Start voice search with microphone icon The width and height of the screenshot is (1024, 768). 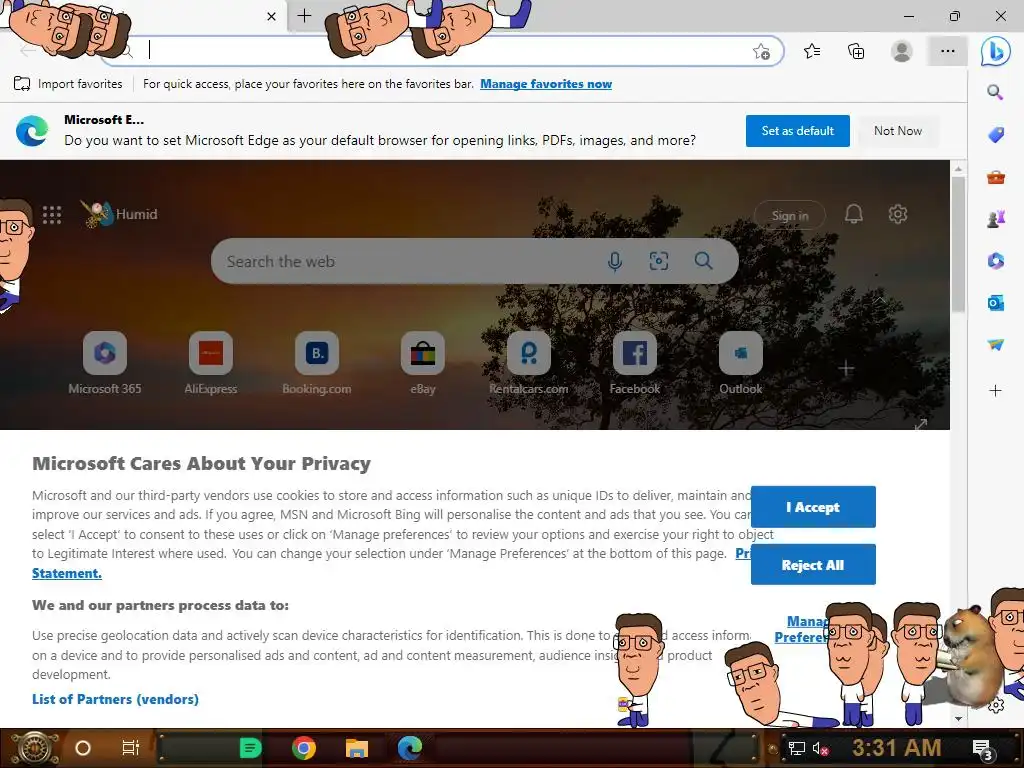click(615, 261)
